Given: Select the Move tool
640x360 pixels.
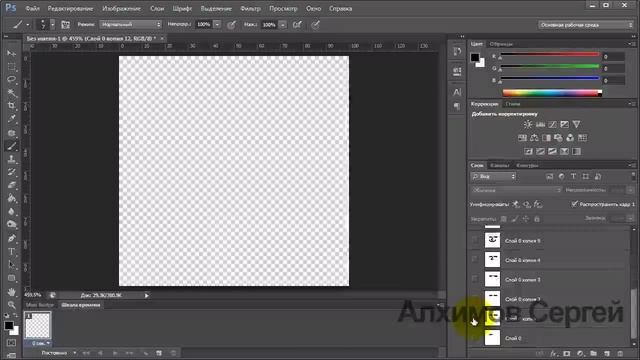Looking at the screenshot, I should [x=11, y=53].
